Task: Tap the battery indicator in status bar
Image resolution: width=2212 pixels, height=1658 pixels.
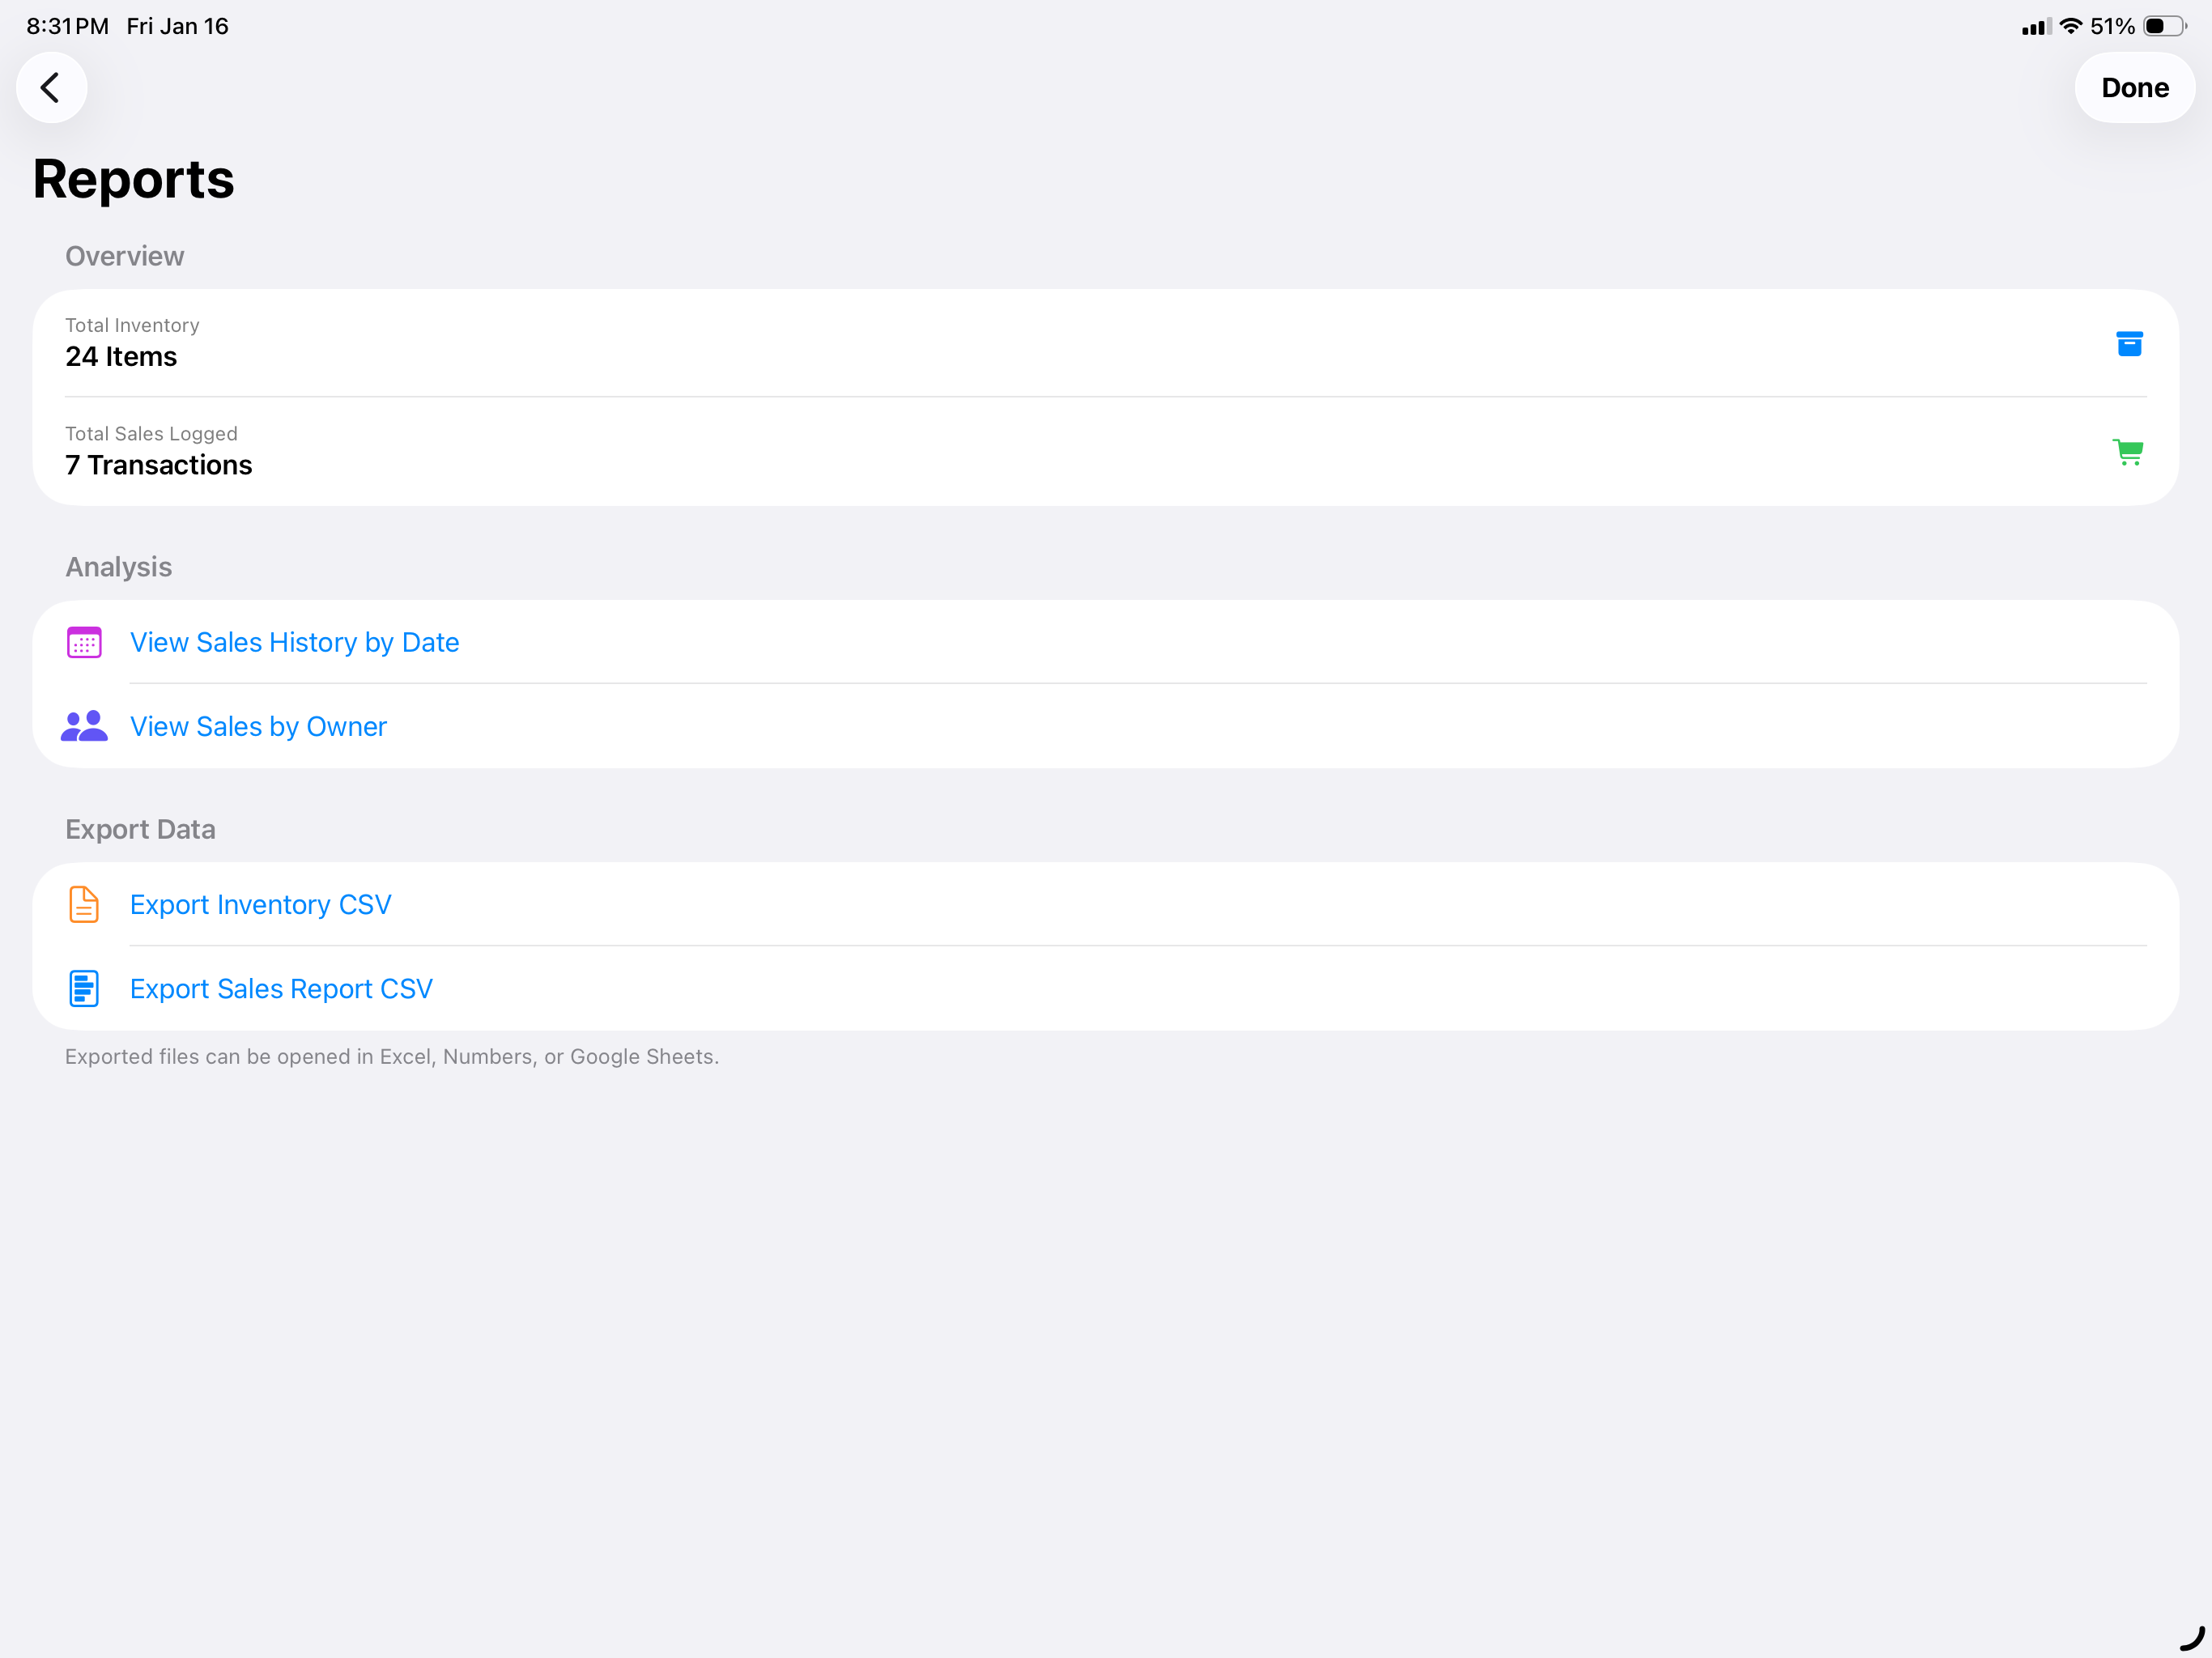Action: (2164, 26)
